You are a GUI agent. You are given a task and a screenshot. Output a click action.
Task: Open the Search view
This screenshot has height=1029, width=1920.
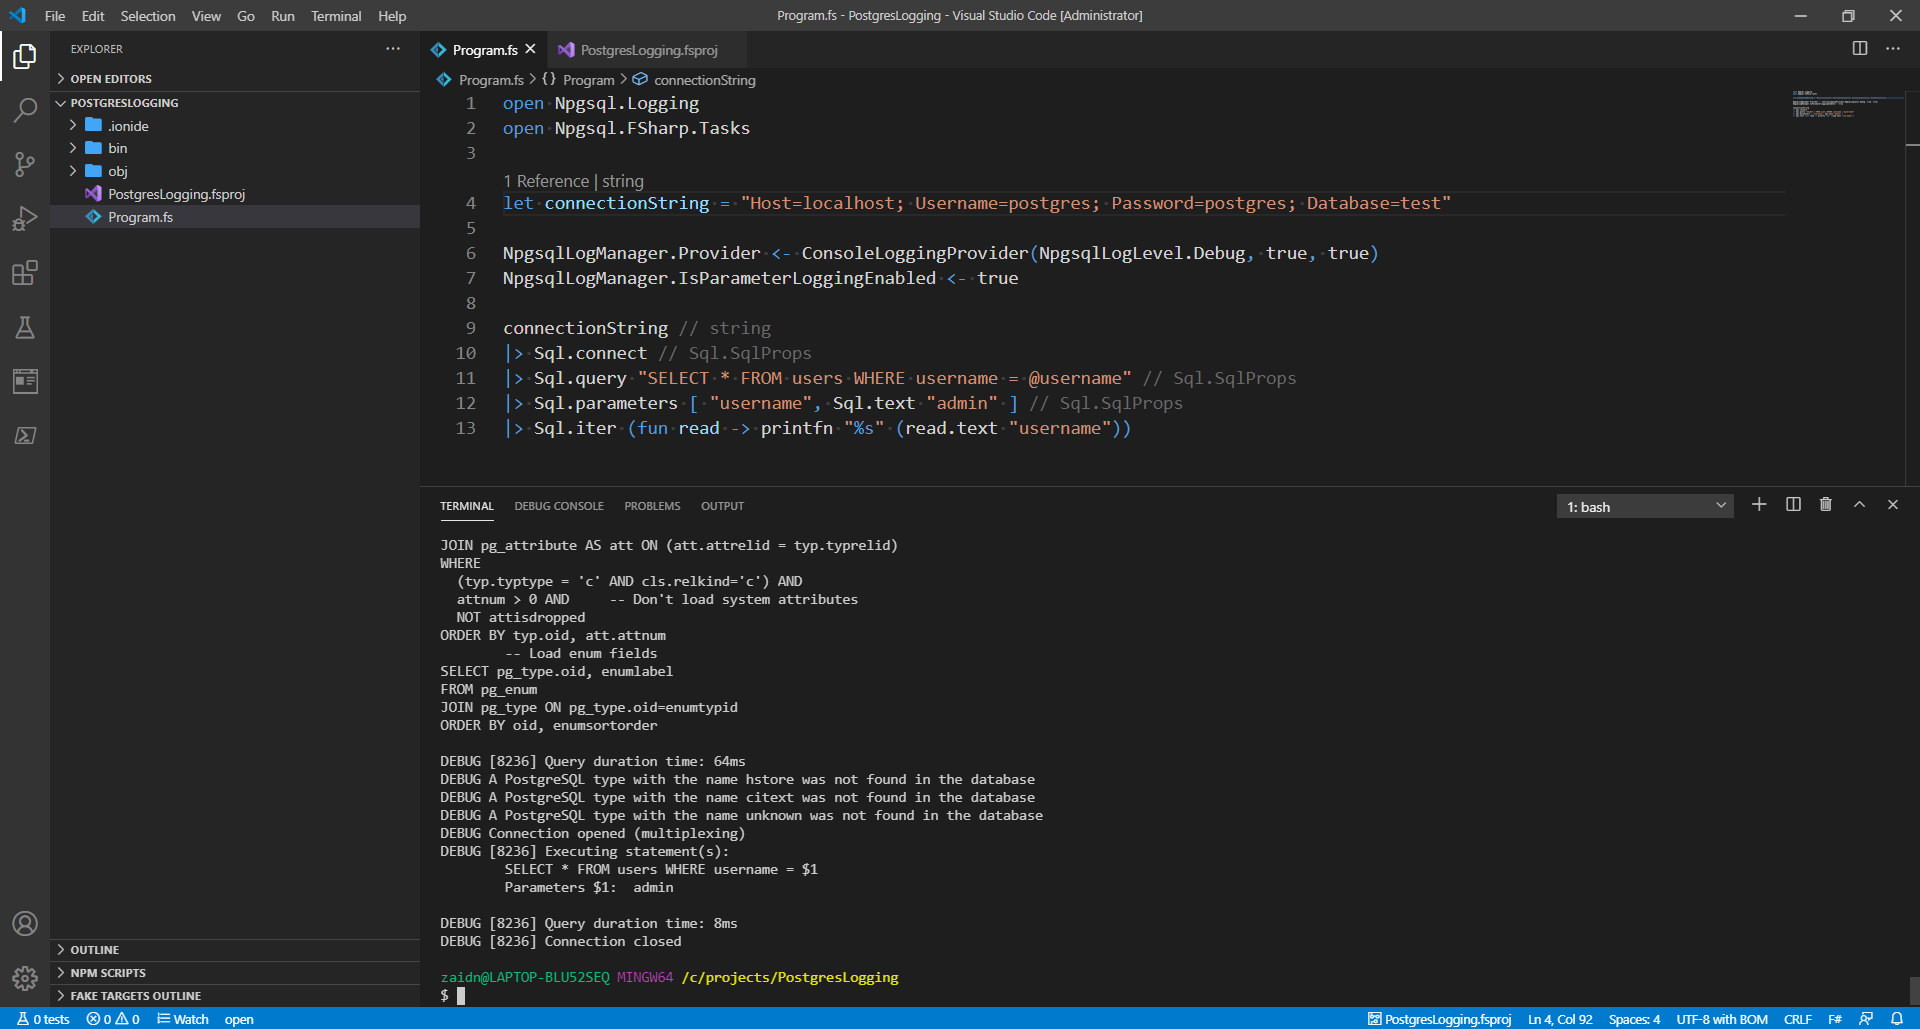click(x=25, y=110)
